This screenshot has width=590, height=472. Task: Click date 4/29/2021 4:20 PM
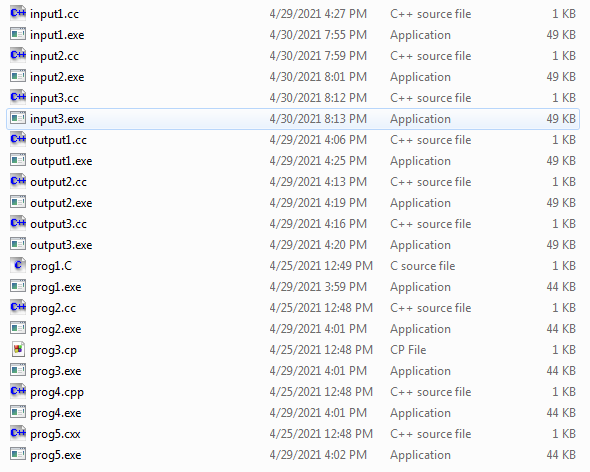point(318,245)
